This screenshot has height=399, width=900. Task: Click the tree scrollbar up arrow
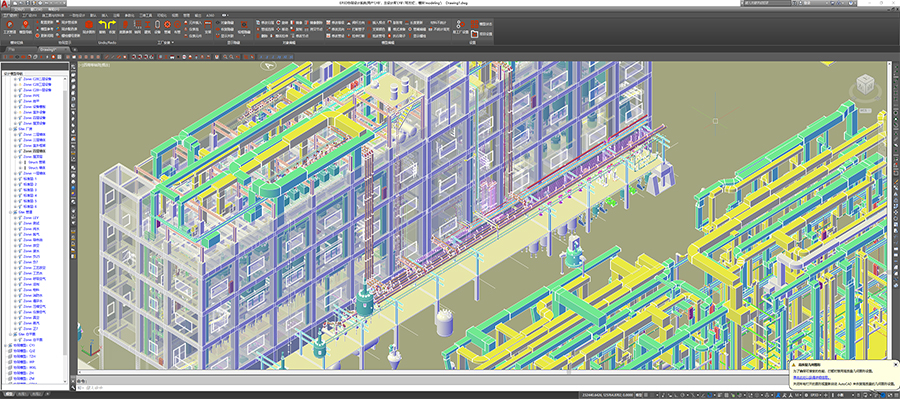(x=65, y=79)
